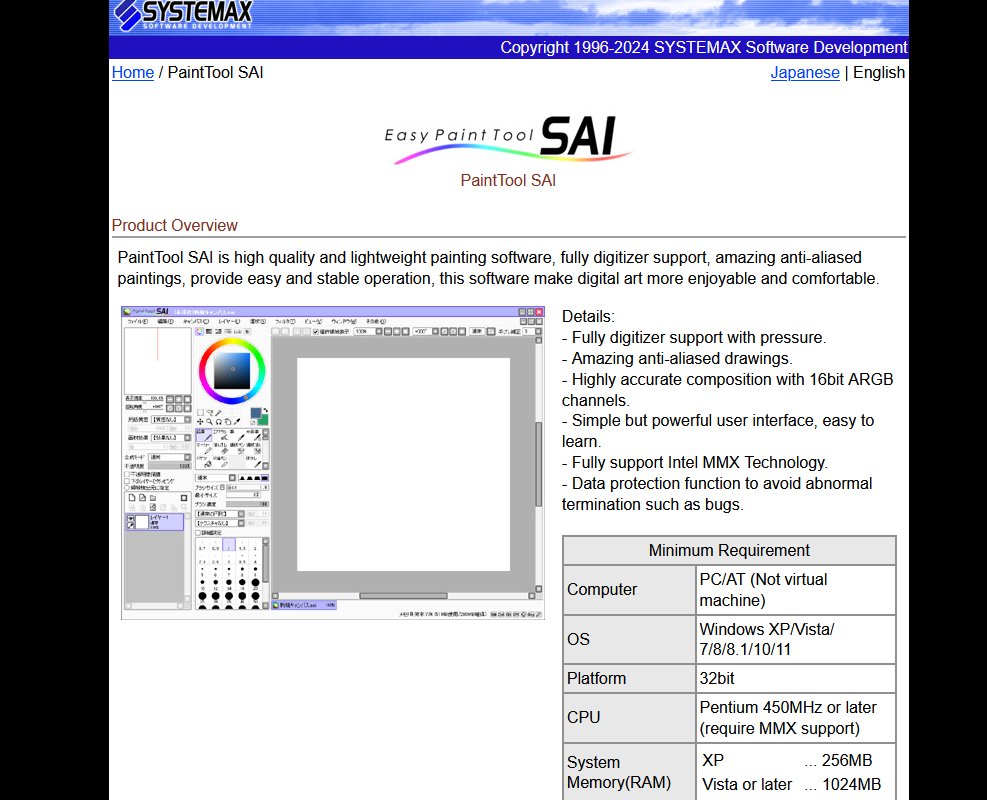
Task: Open the stabilizer value dropdown in SAI toolbar
Action: tap(533, 332)
